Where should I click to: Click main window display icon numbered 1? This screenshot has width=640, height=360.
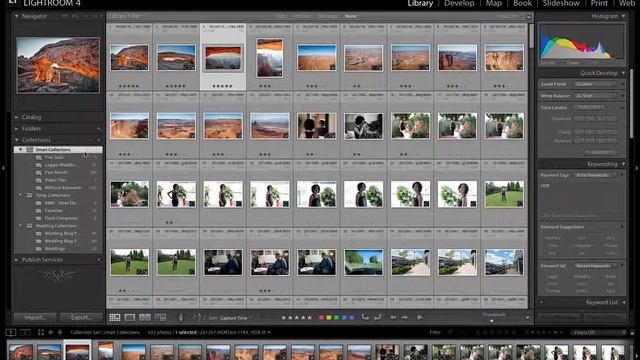pos(11,333)
